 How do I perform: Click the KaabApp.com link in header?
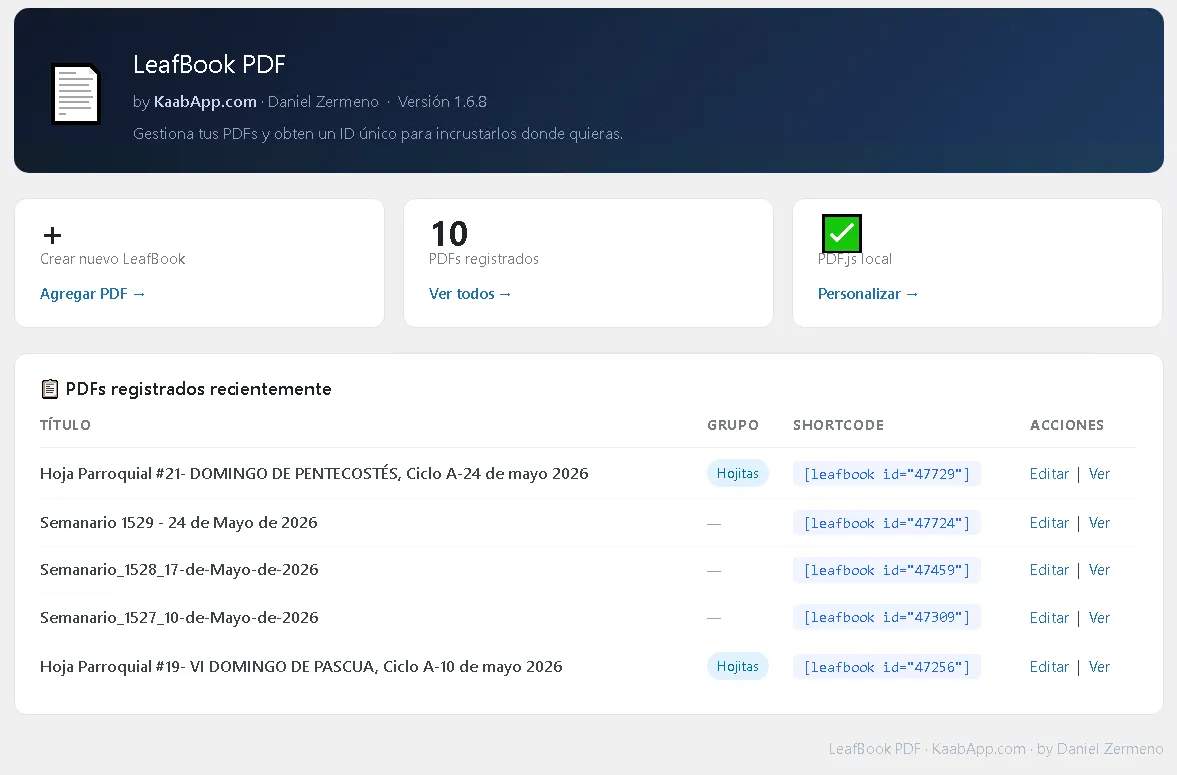point(205,101)
